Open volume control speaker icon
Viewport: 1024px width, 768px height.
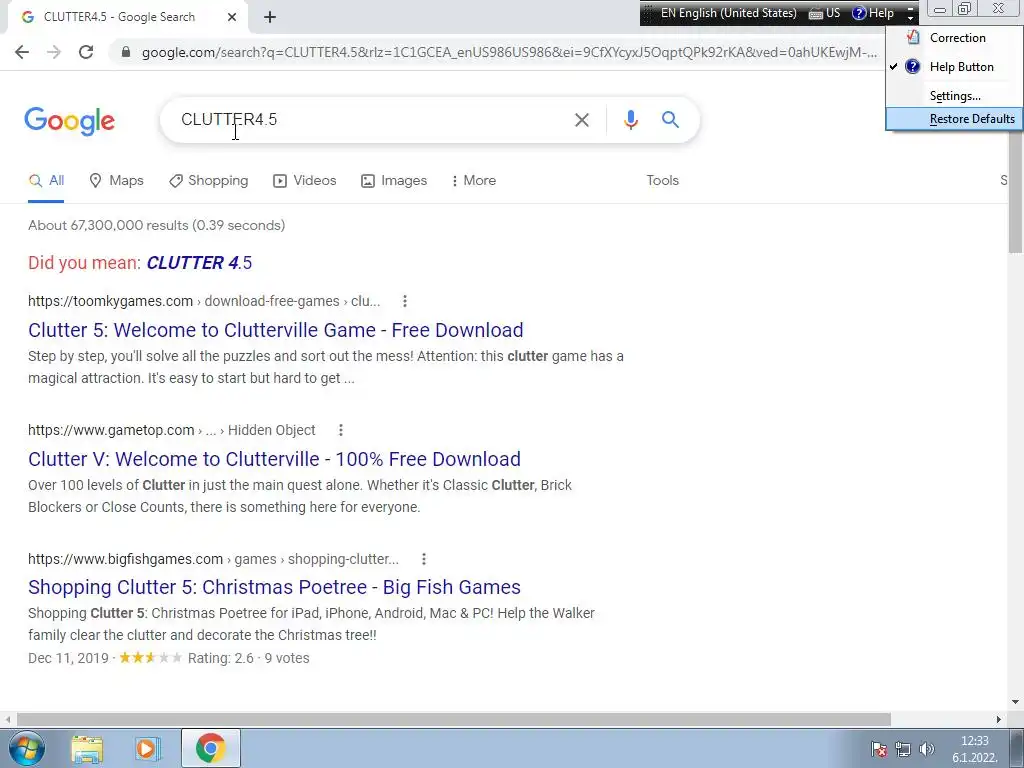[x=926, y=749]
